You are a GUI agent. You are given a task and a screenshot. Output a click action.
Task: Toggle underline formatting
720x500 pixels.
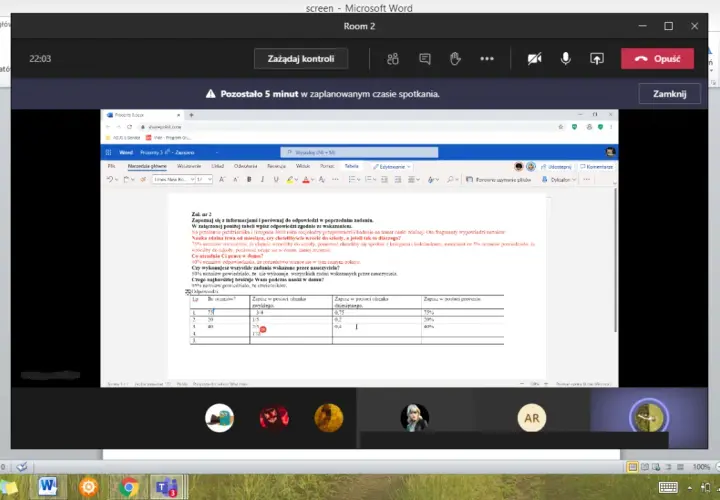pos(276,180)
